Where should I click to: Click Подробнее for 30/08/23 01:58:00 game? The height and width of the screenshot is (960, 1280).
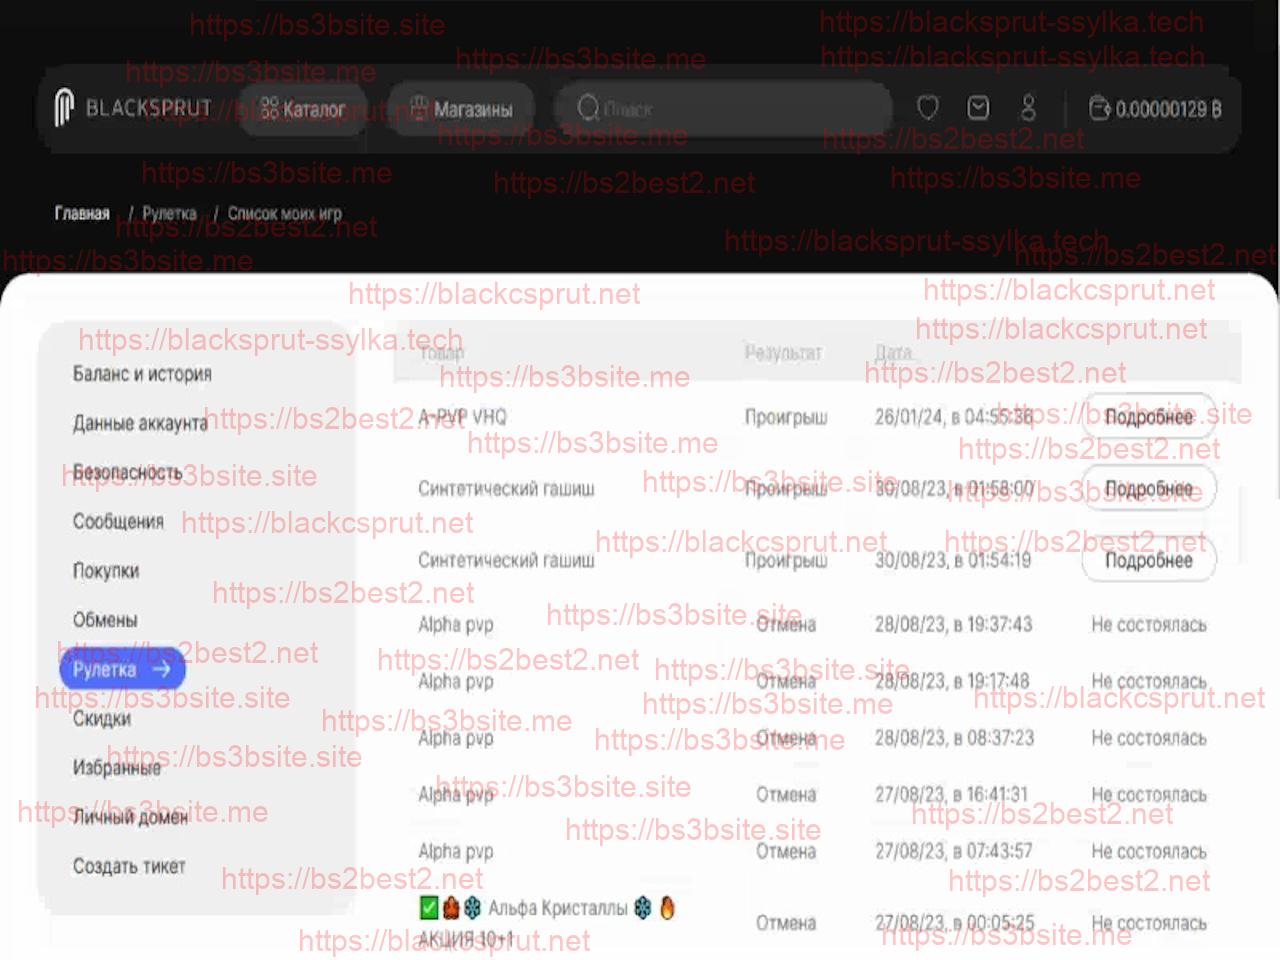pos(1149,489)
